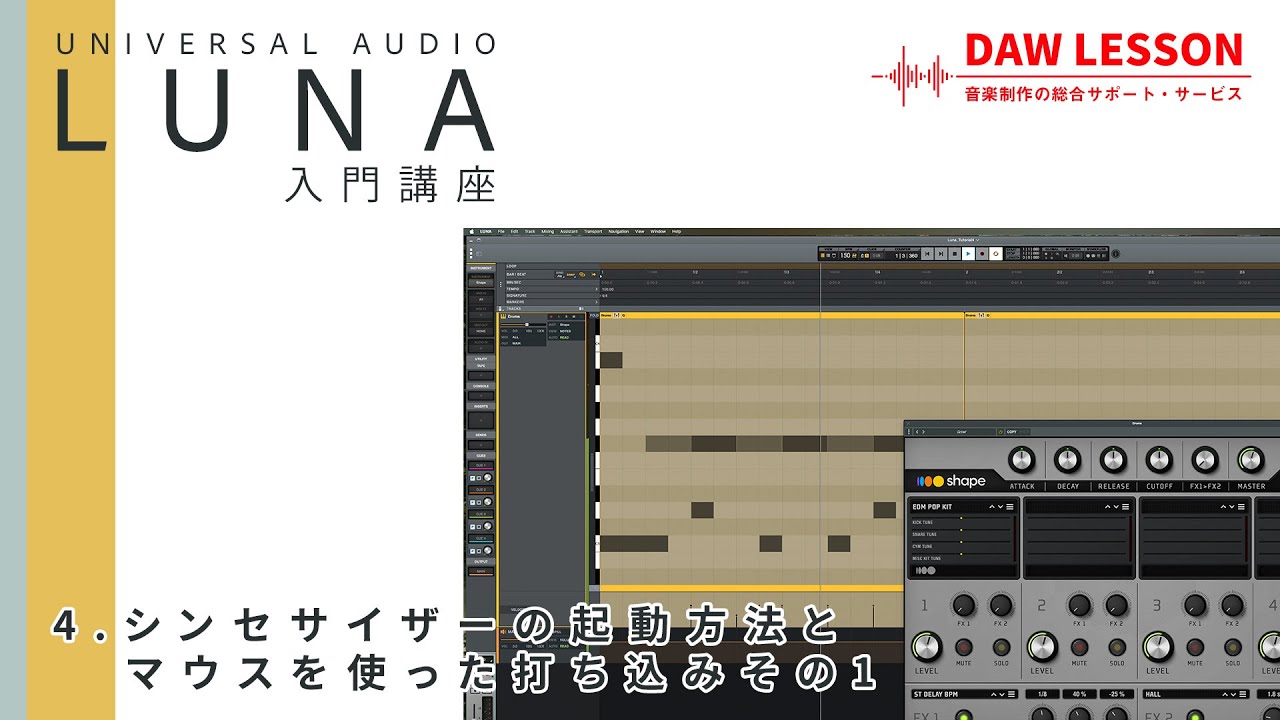Click the go-to-end transport button
Screen dimensions: 1280x720
941,254
